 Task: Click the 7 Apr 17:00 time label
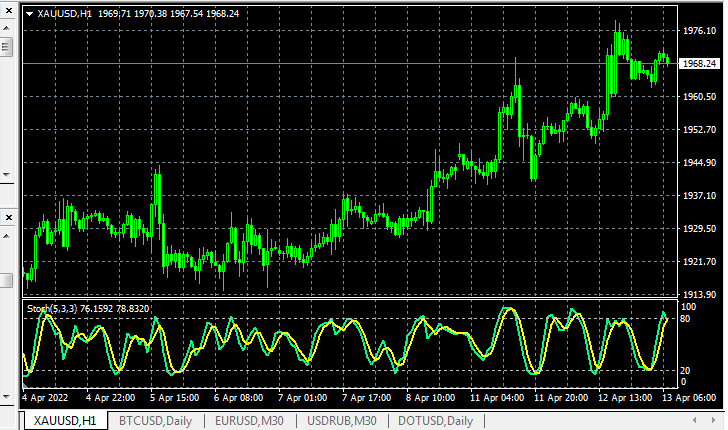(367, 398)
